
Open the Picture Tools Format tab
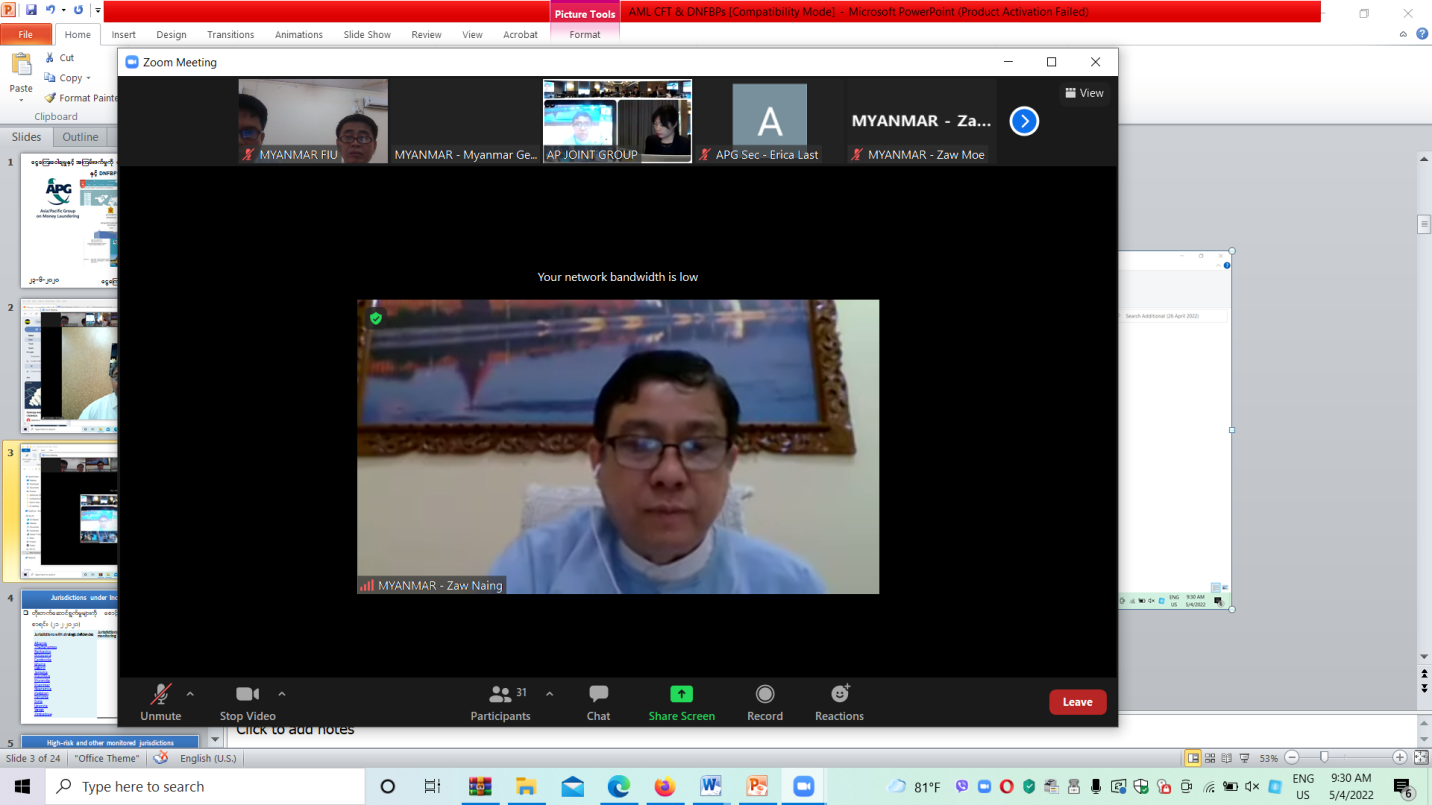pos(585,34)
